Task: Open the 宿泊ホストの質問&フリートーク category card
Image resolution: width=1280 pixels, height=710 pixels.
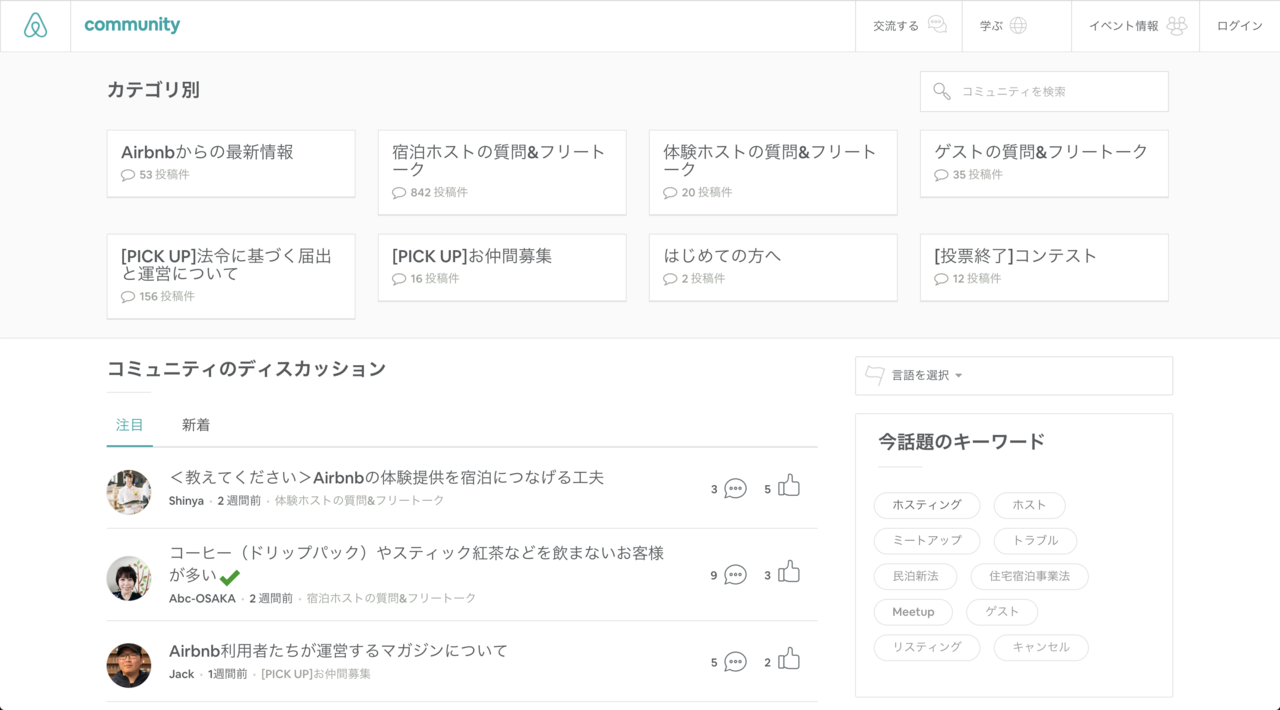Action: 502,172
